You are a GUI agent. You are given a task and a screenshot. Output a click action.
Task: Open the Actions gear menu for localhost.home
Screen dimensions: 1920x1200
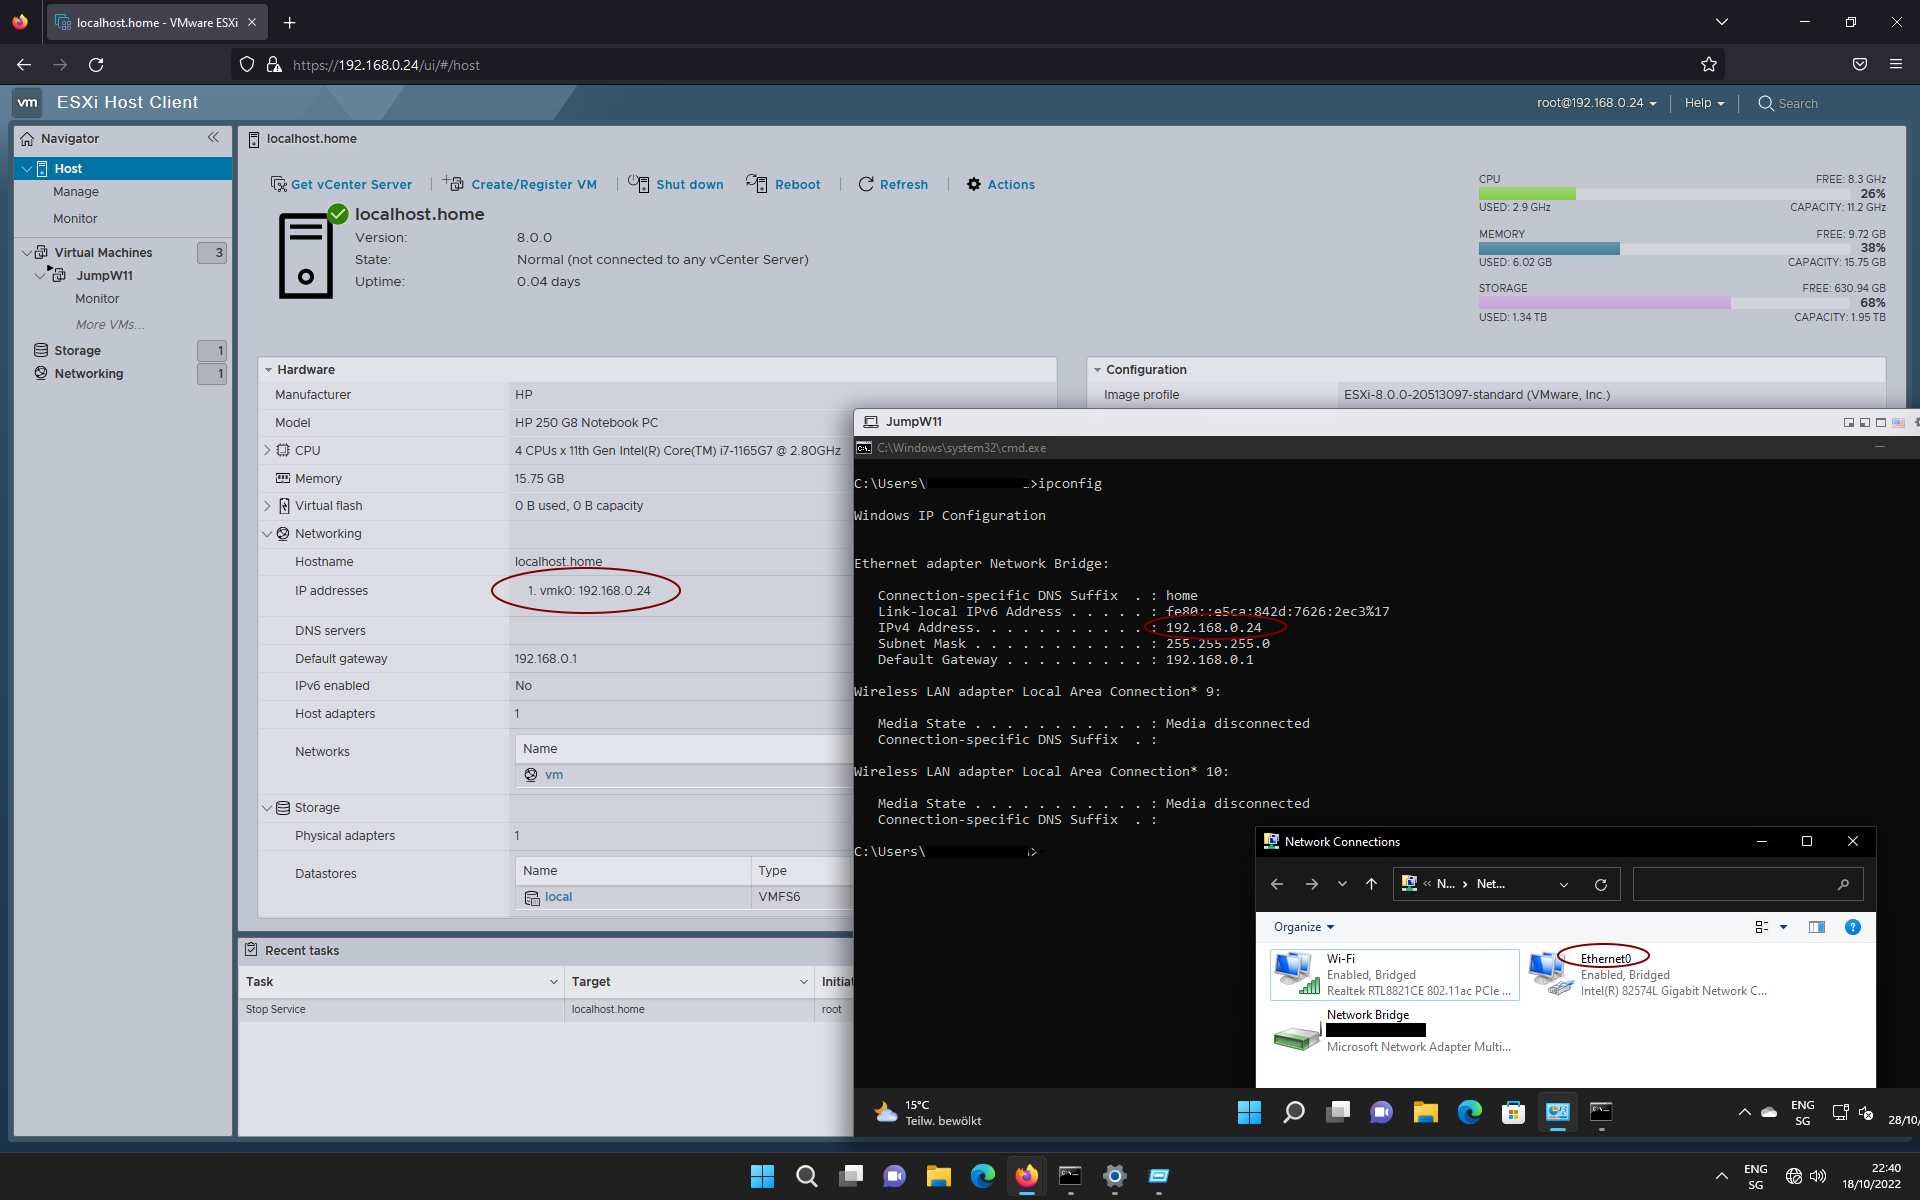click(x=973, y=184)
